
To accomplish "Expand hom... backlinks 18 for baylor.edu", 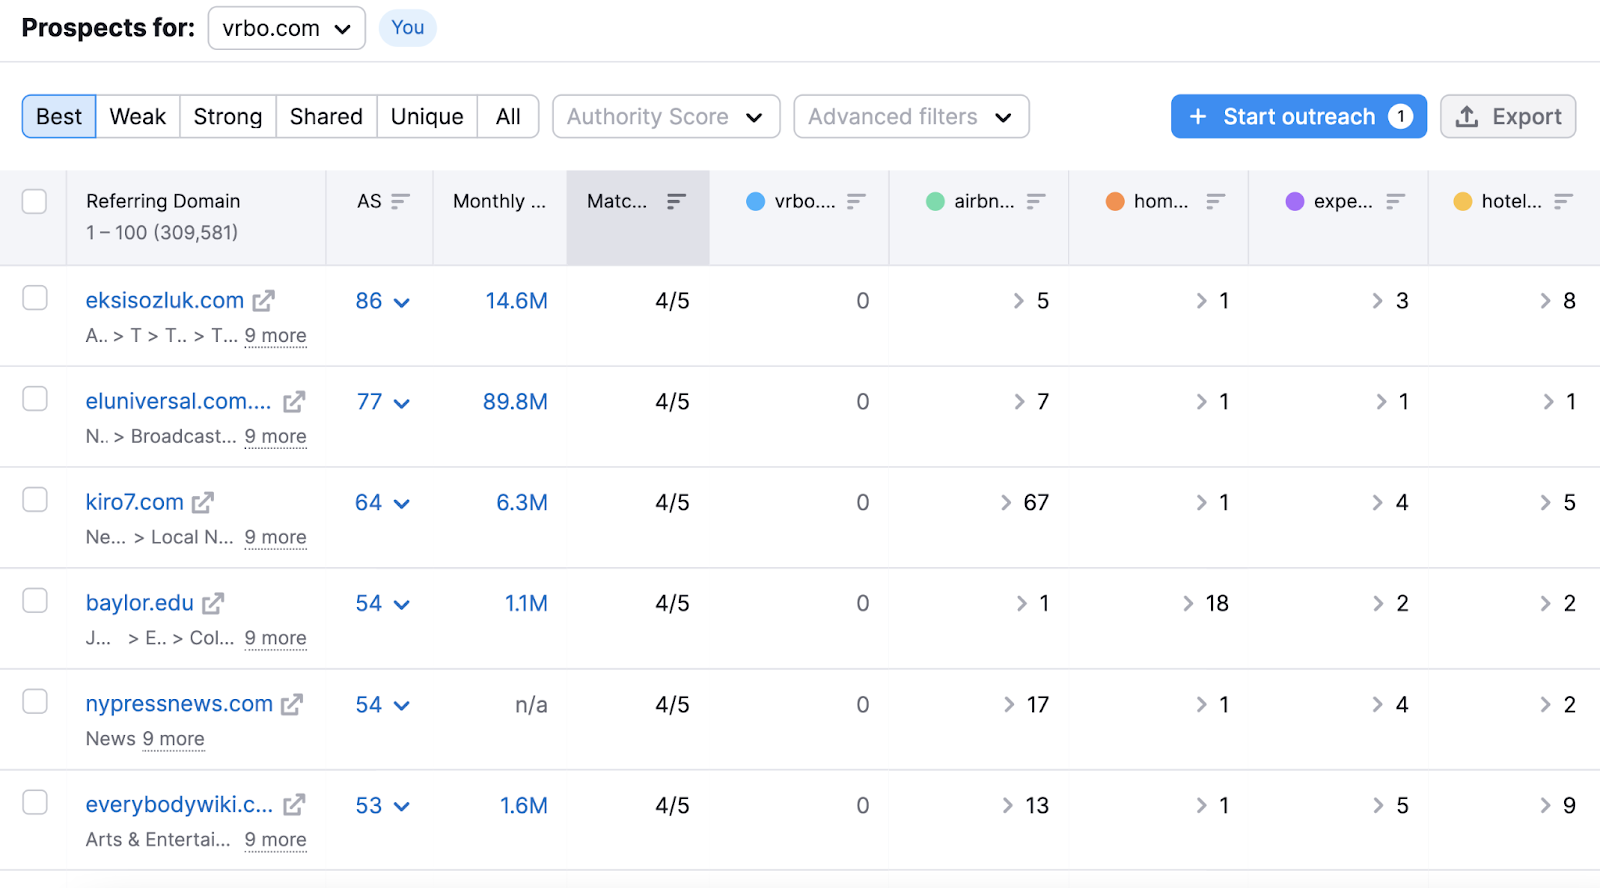I will (x=1205, y=604).
